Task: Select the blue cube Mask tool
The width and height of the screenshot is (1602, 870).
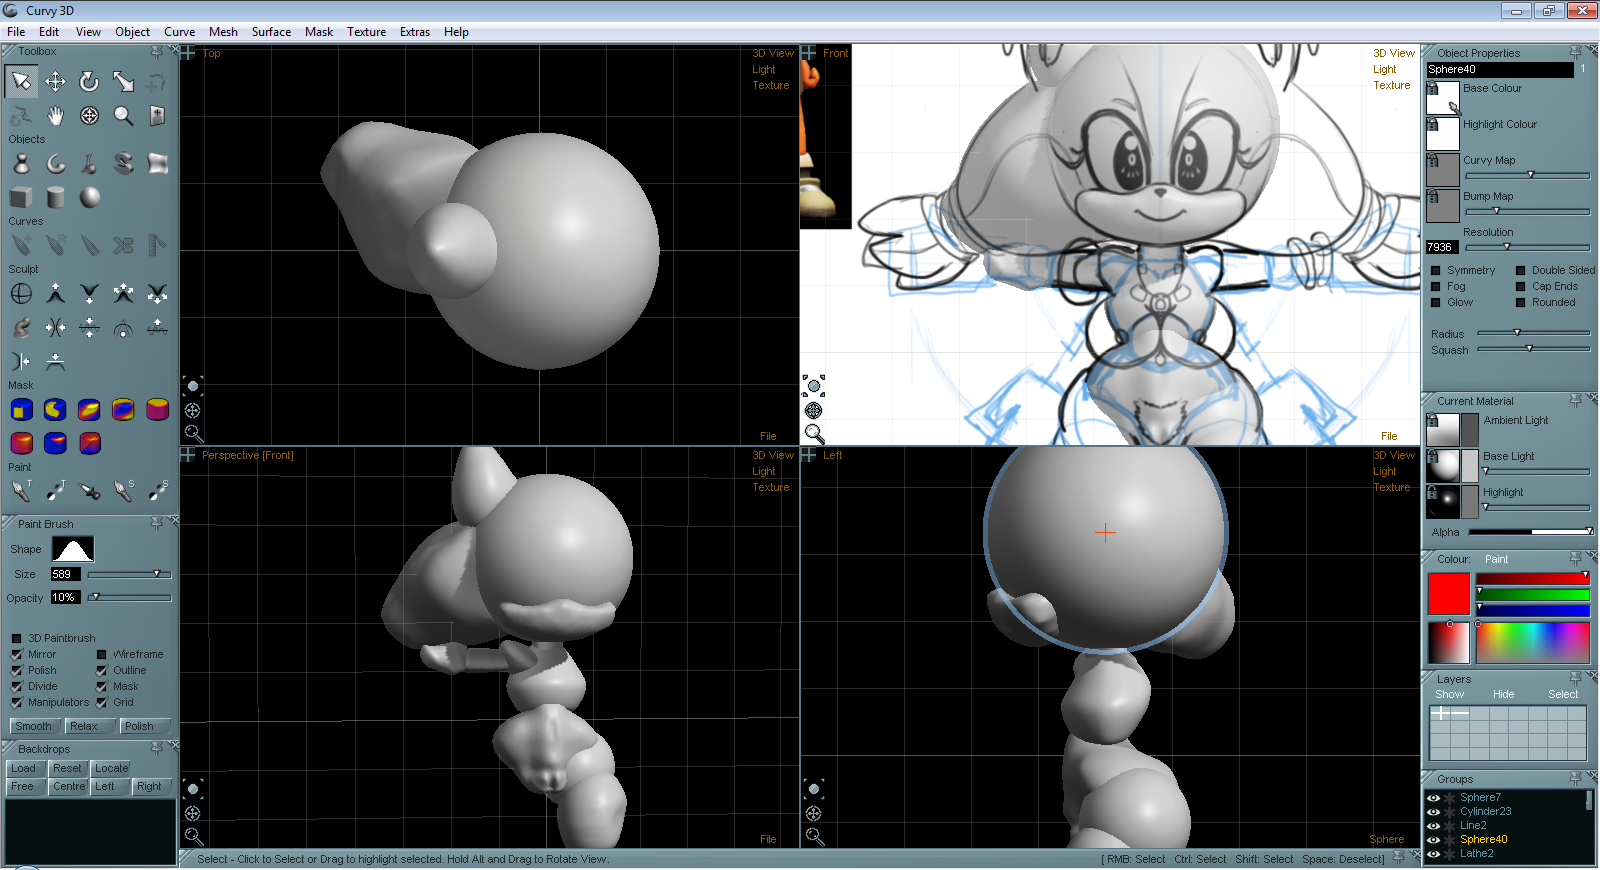Action: (21, 409)
